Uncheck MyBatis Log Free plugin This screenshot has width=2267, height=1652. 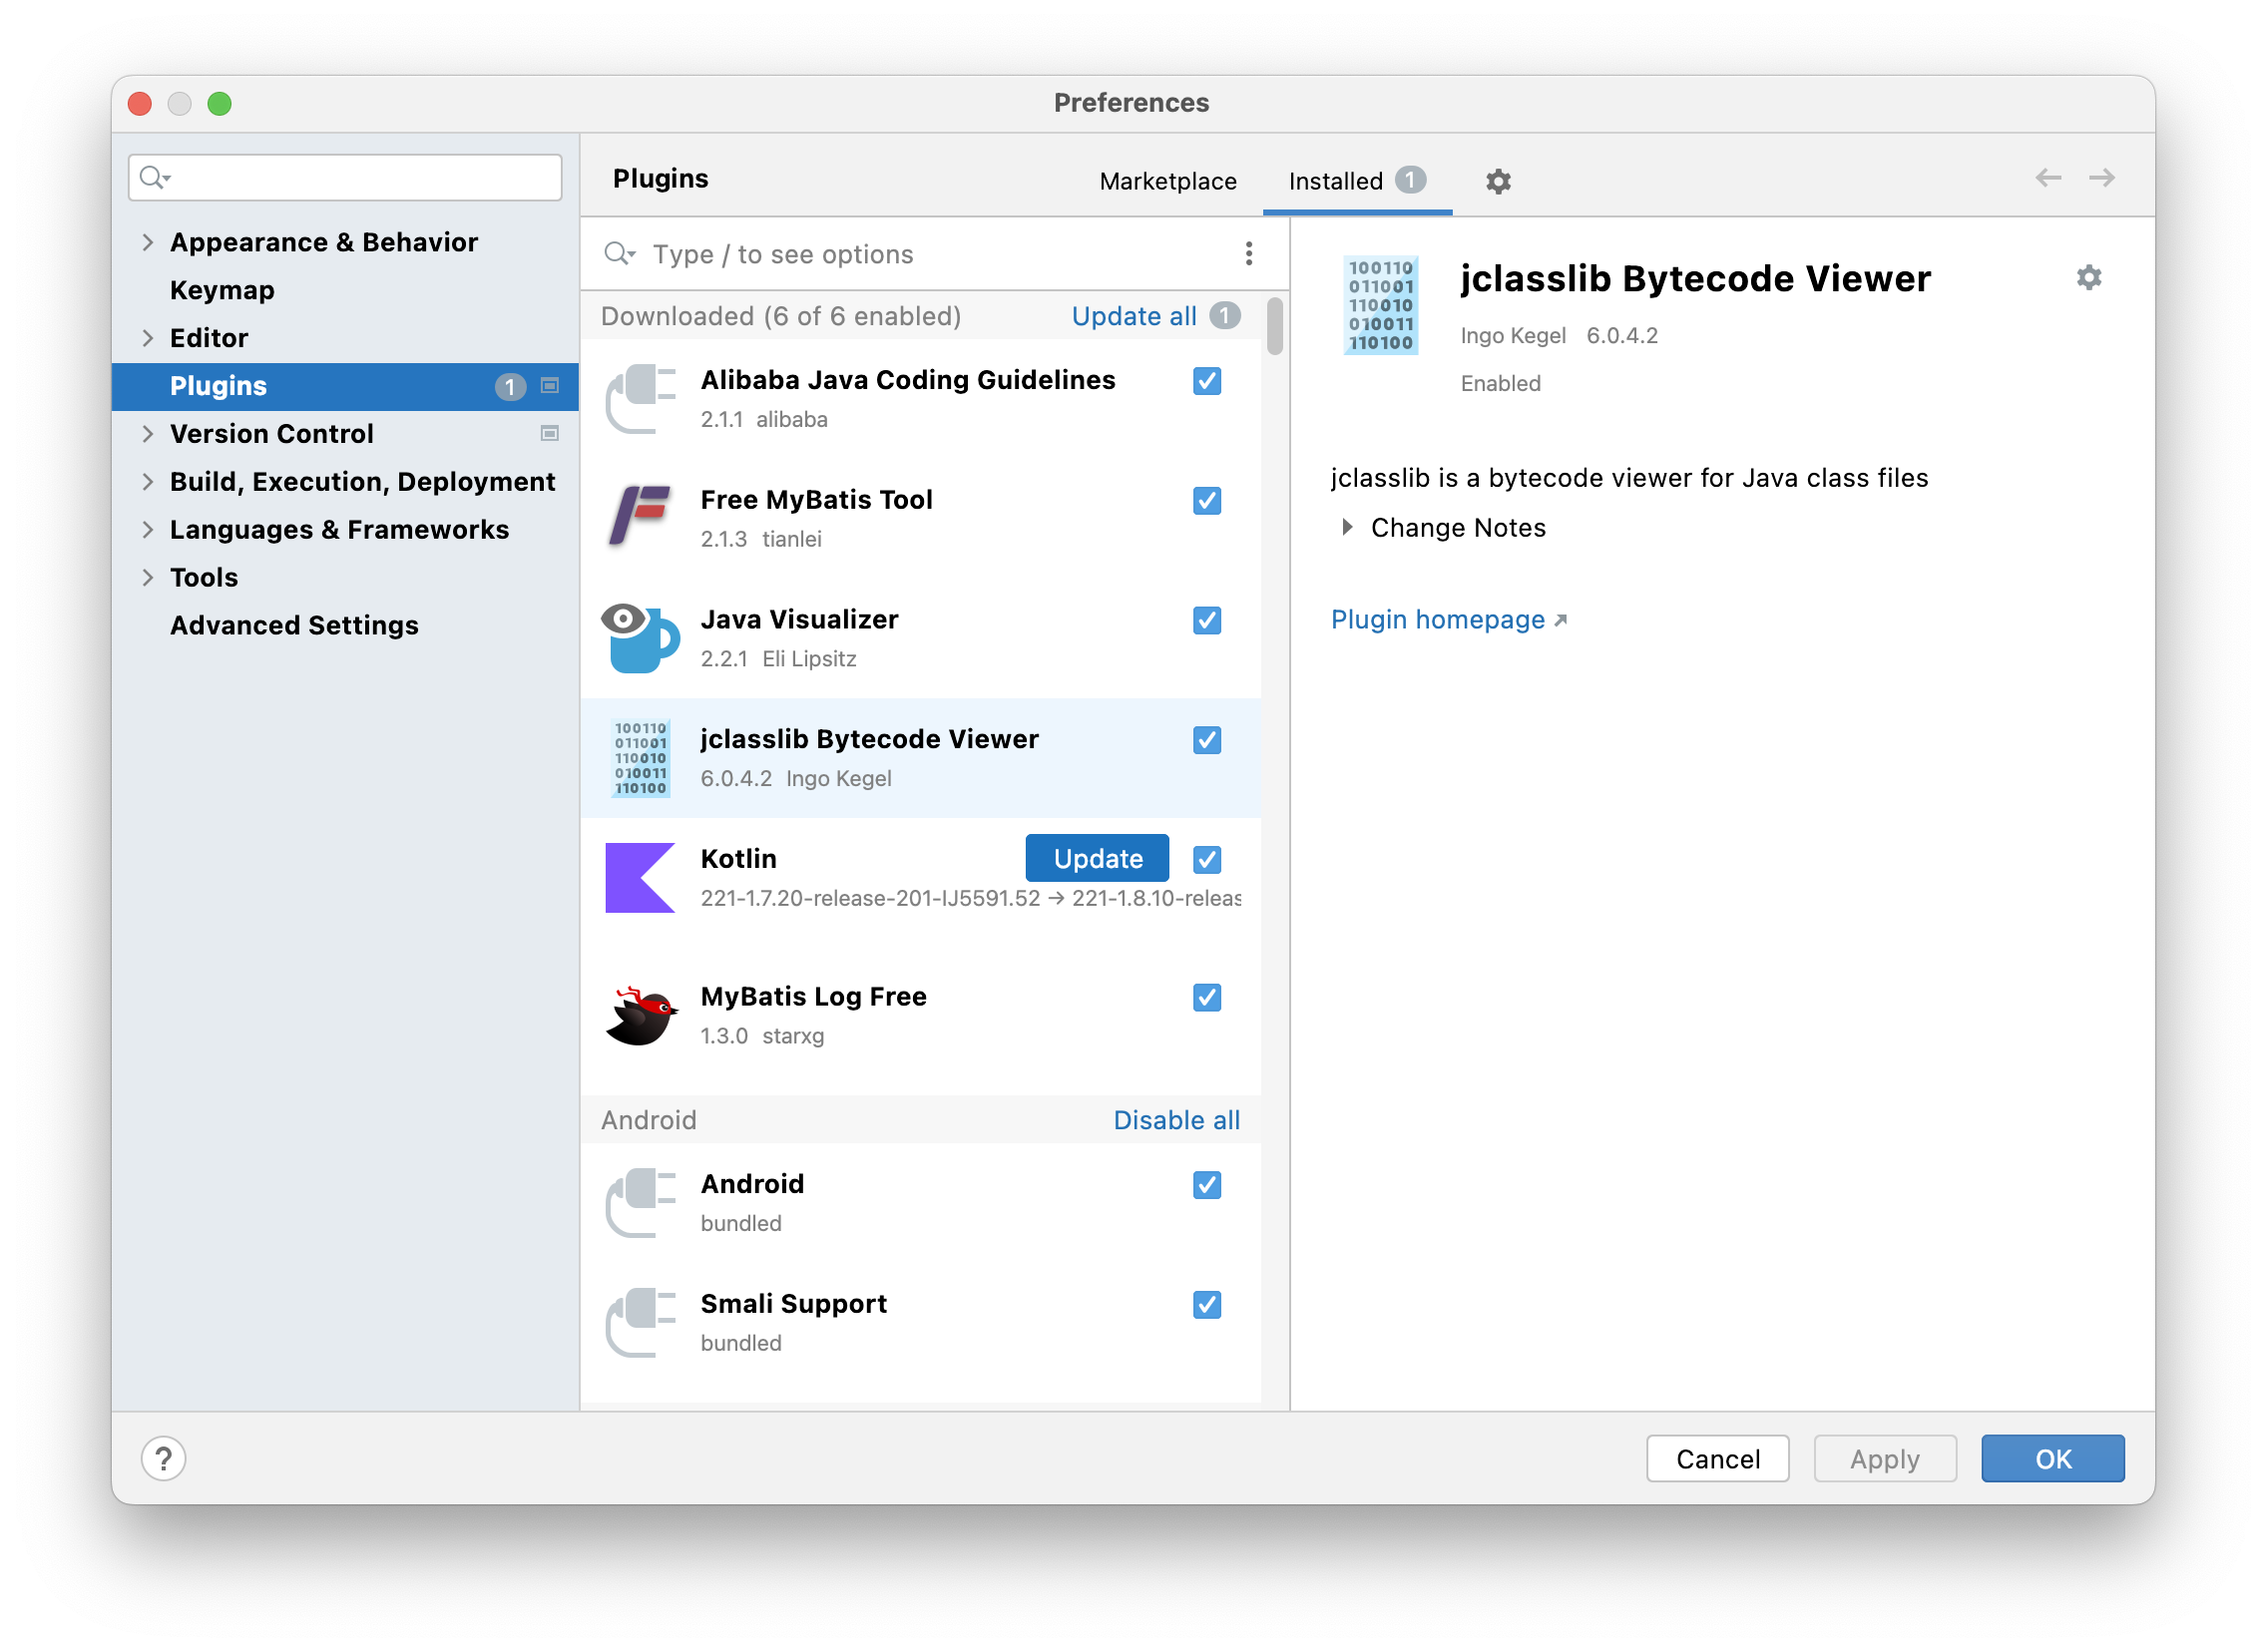[x=1206, y=997]
